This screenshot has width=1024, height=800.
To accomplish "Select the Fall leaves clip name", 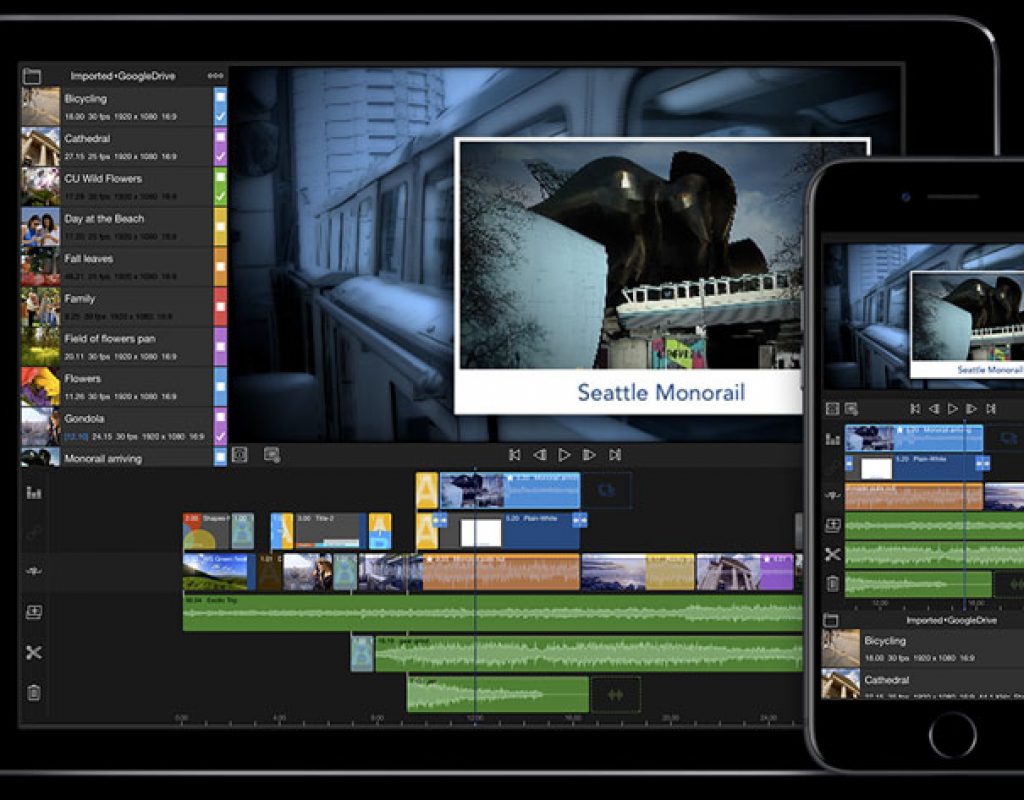I will pos(88,259).
